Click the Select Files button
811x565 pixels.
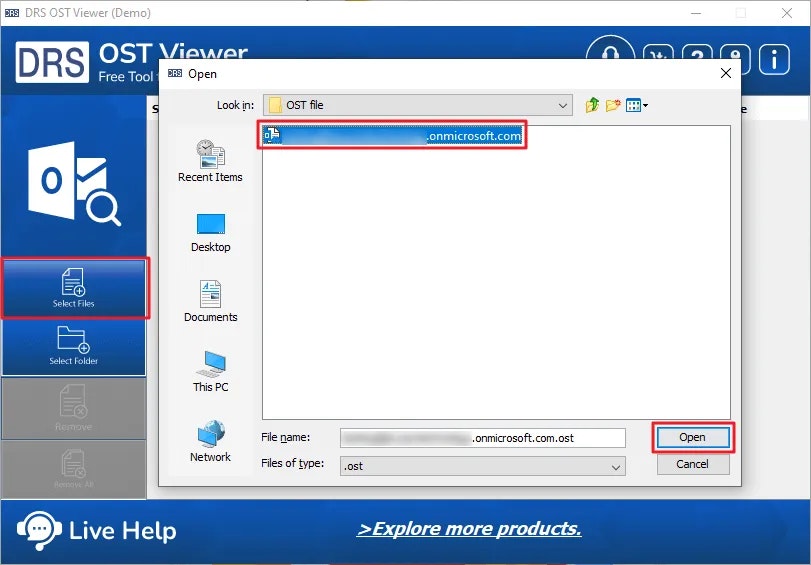tap(74, 288)
